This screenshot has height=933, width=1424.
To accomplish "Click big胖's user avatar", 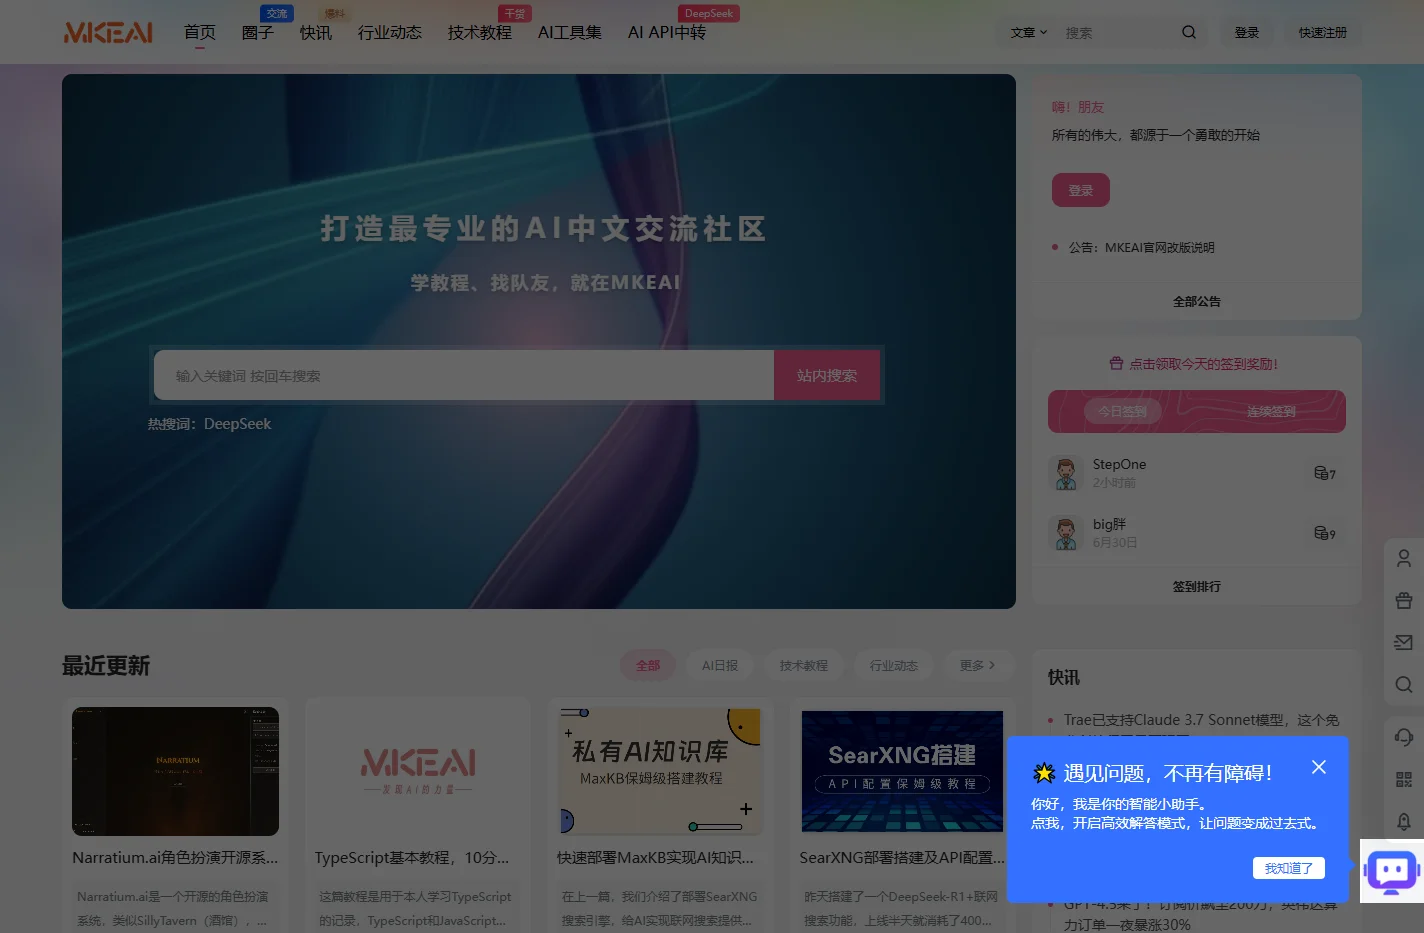I will [x=1066, y=533].
